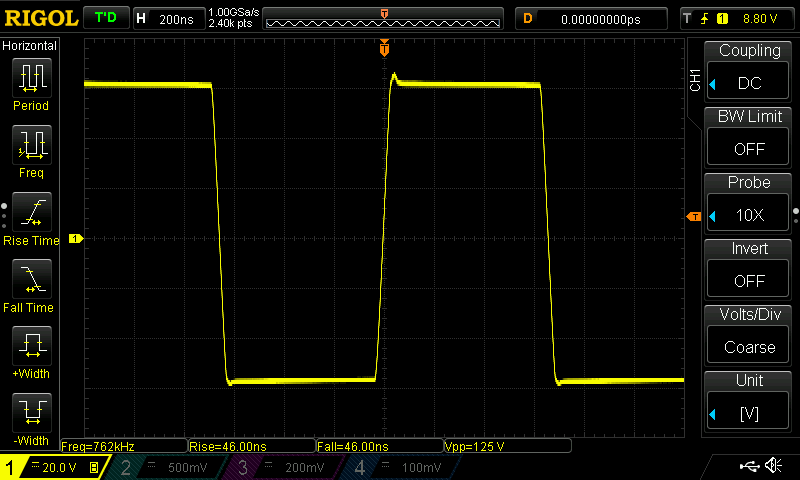Select the -Width measurement icon
800x480 pixels.
point(32,413)
